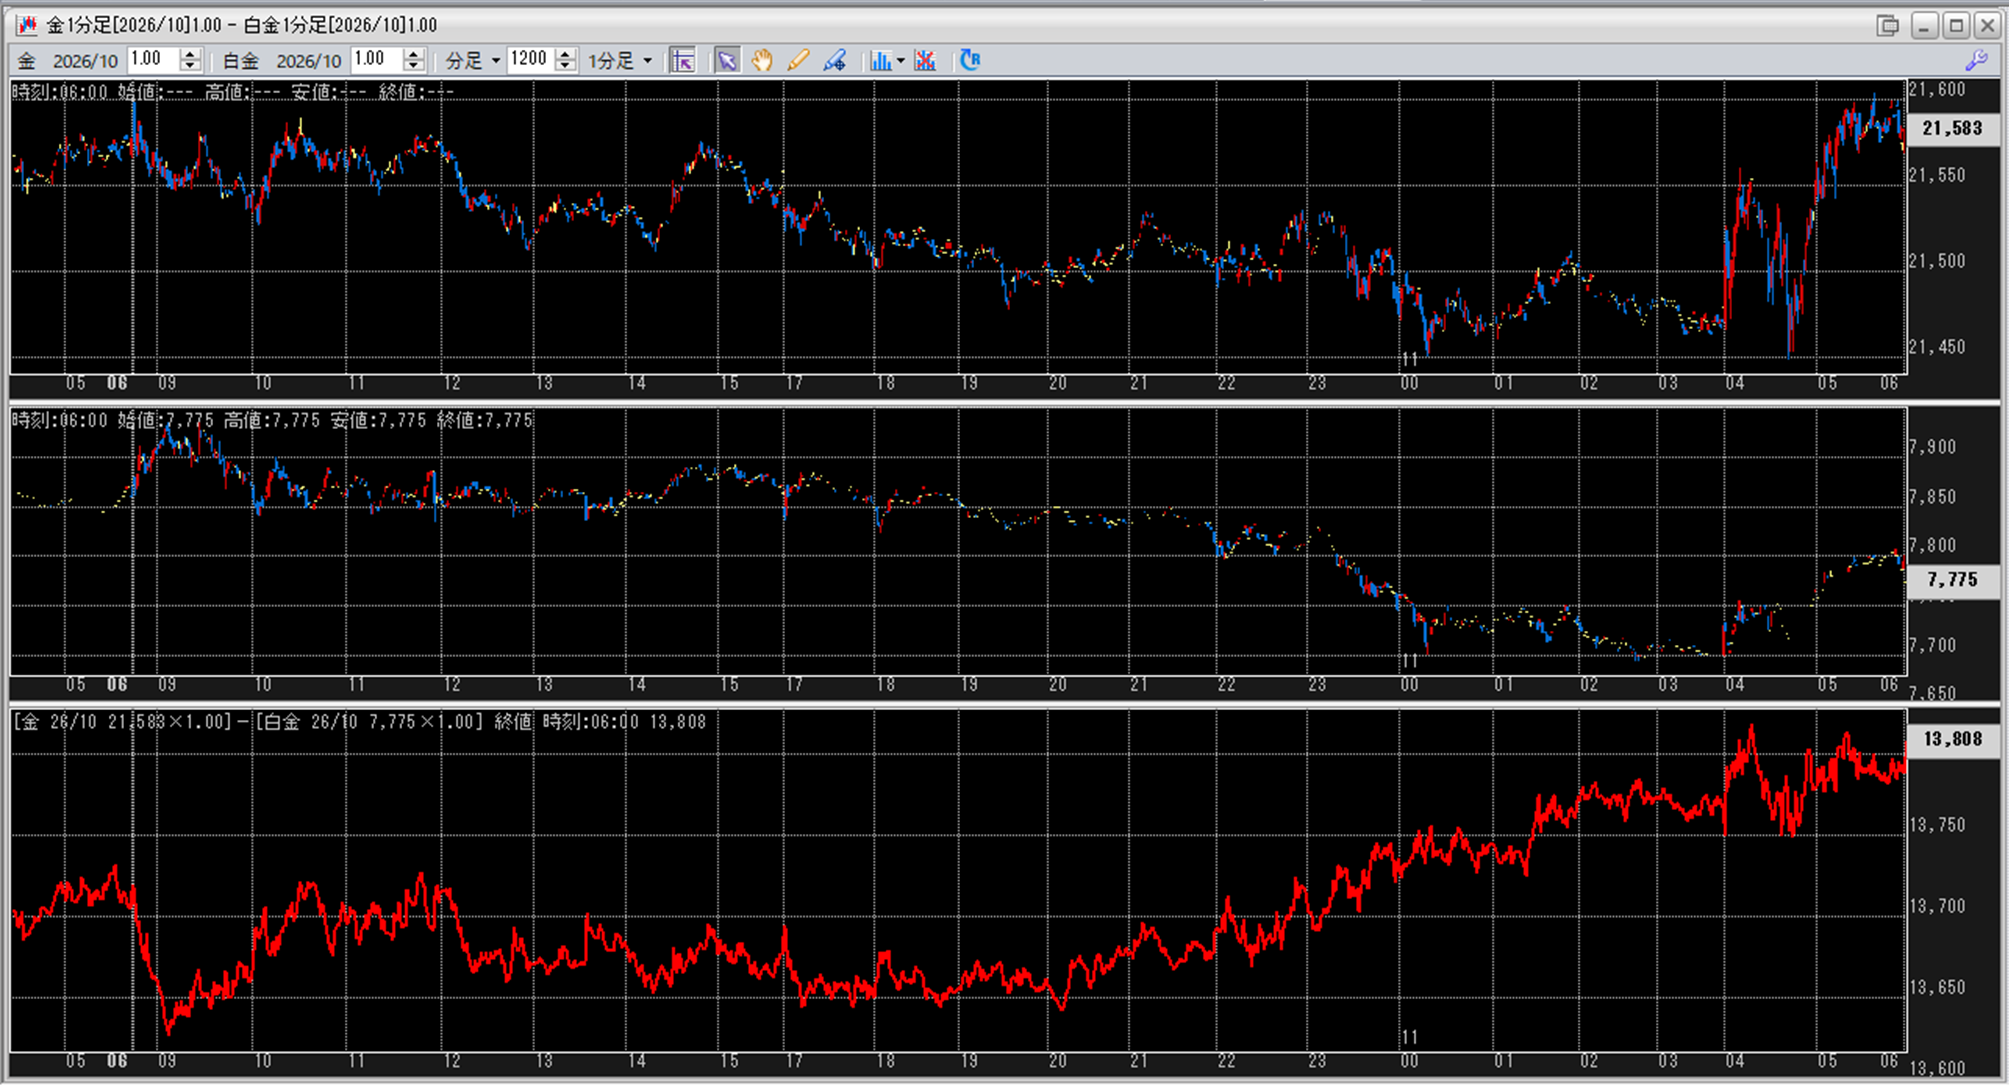Expand the indicator chart dropdown arrow

pos(901,61)
